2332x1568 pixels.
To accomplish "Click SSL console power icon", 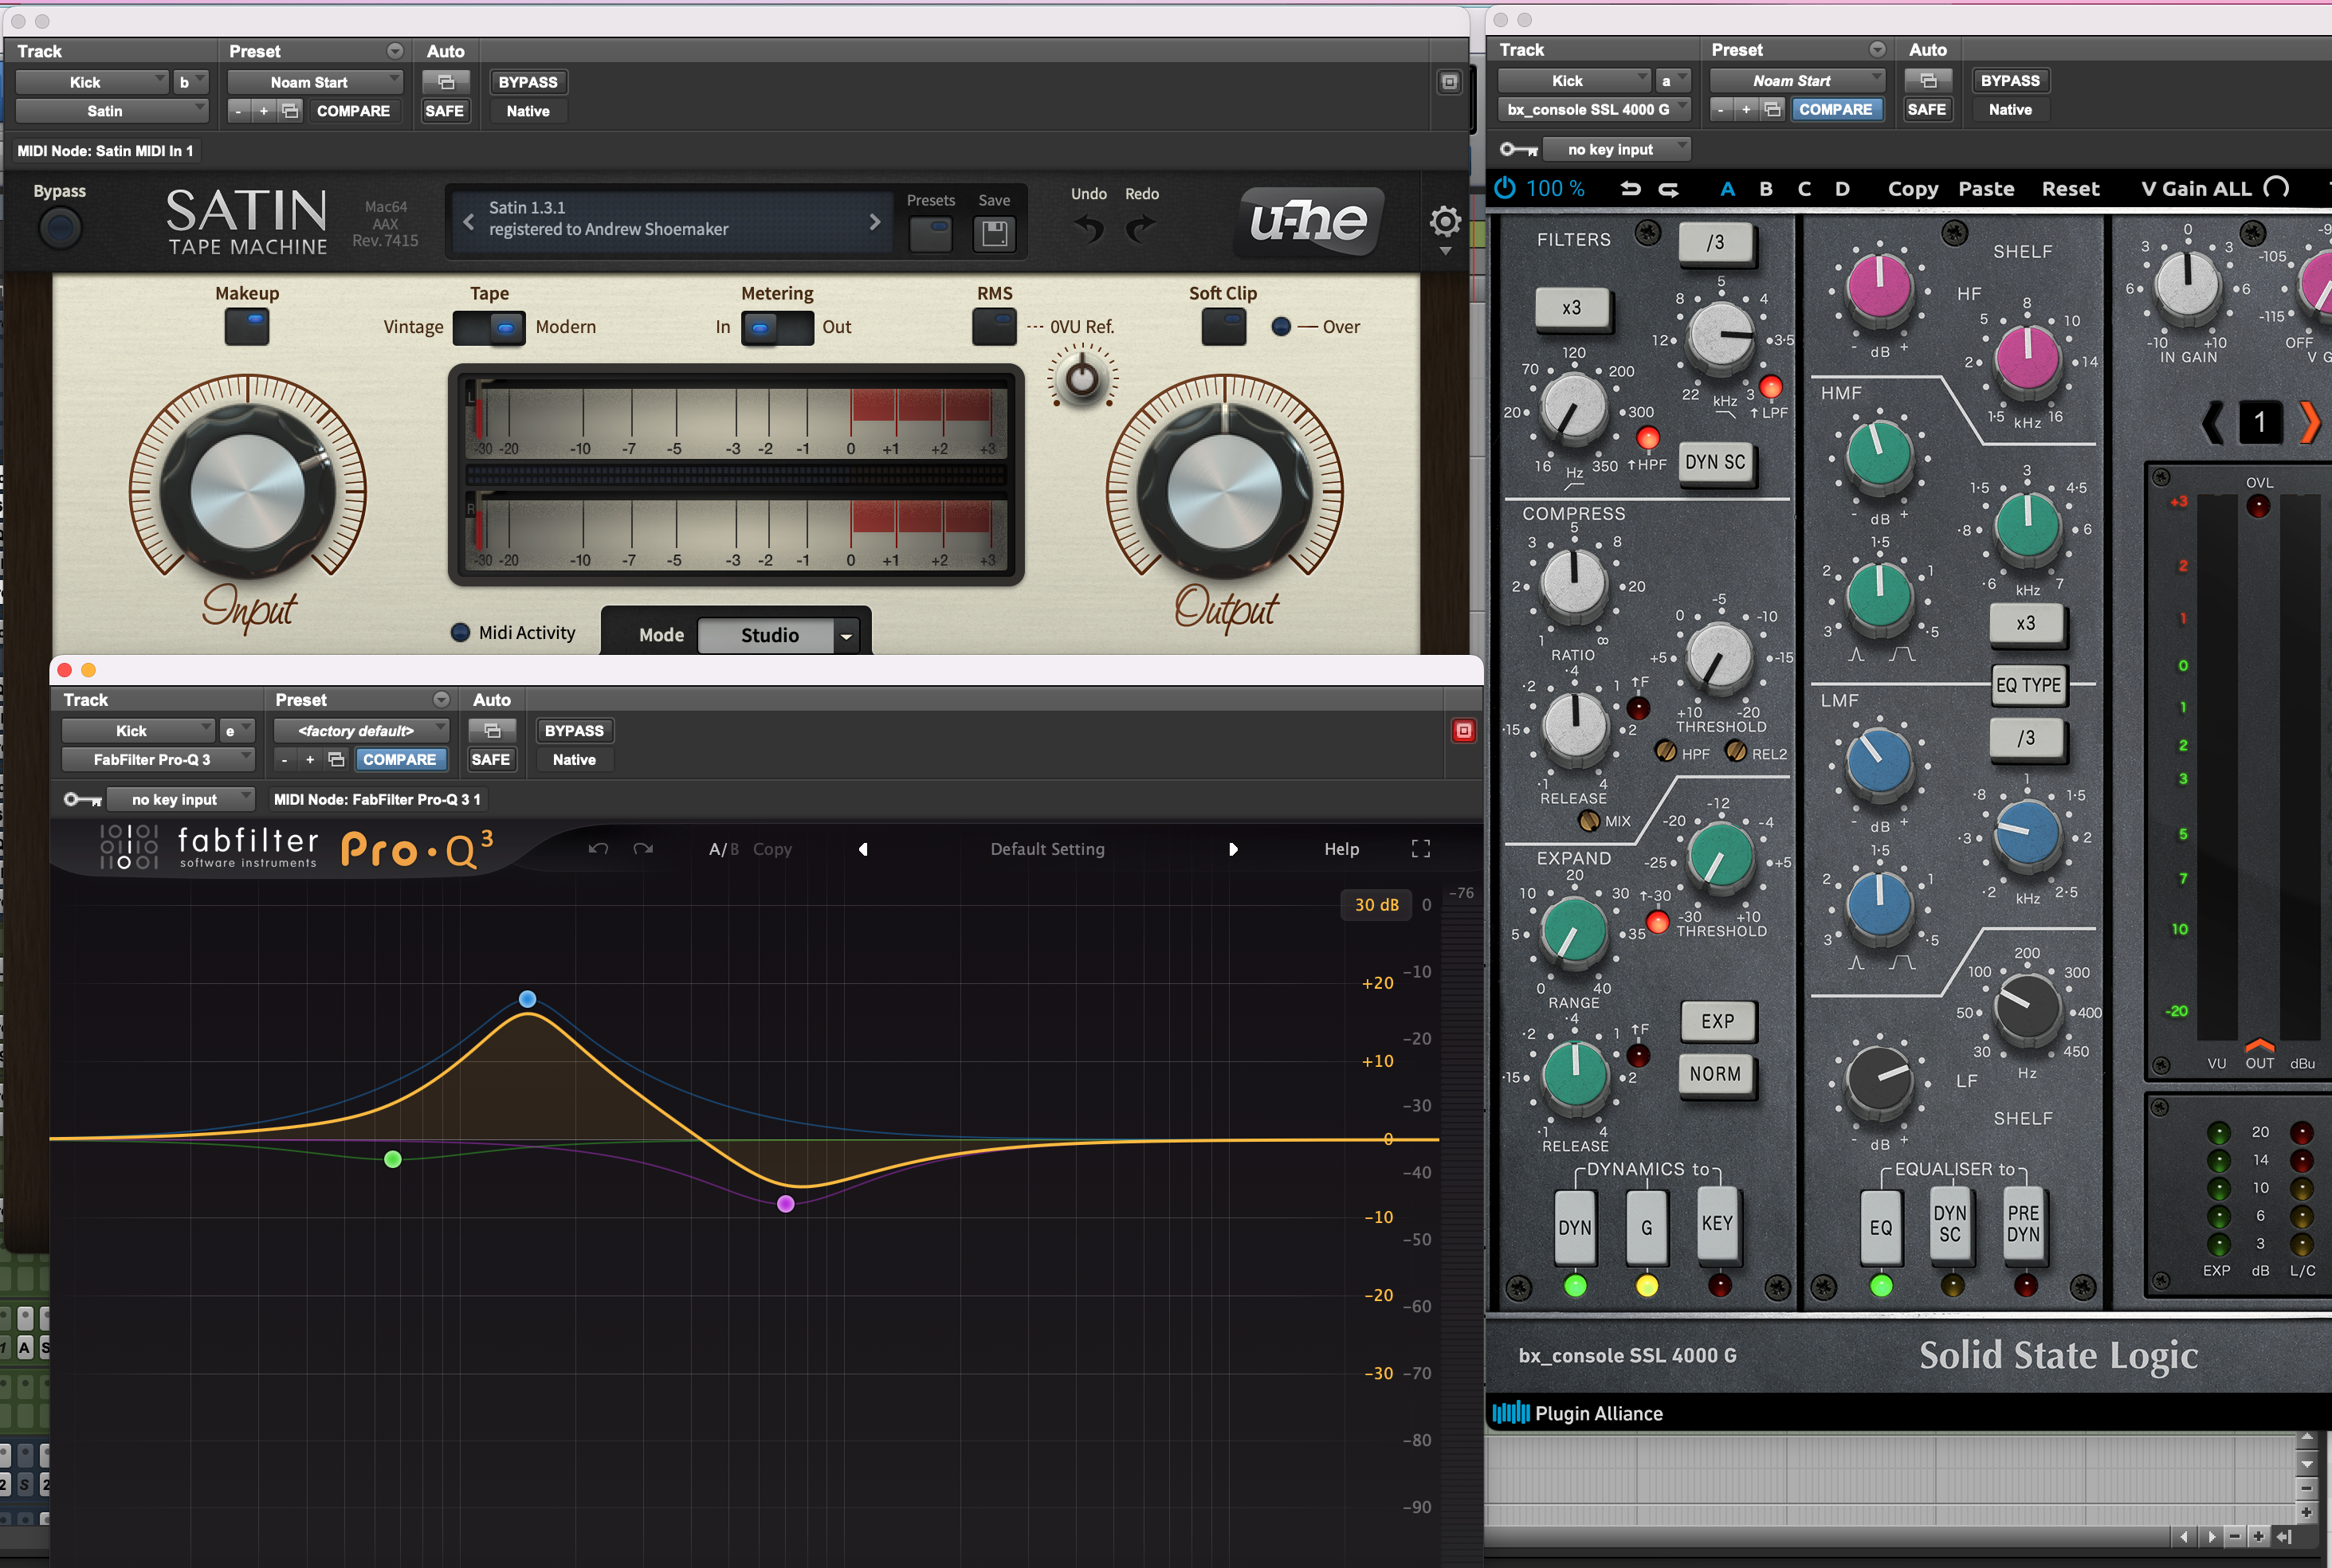I will pyautogui.click(x=1504, y=188).
